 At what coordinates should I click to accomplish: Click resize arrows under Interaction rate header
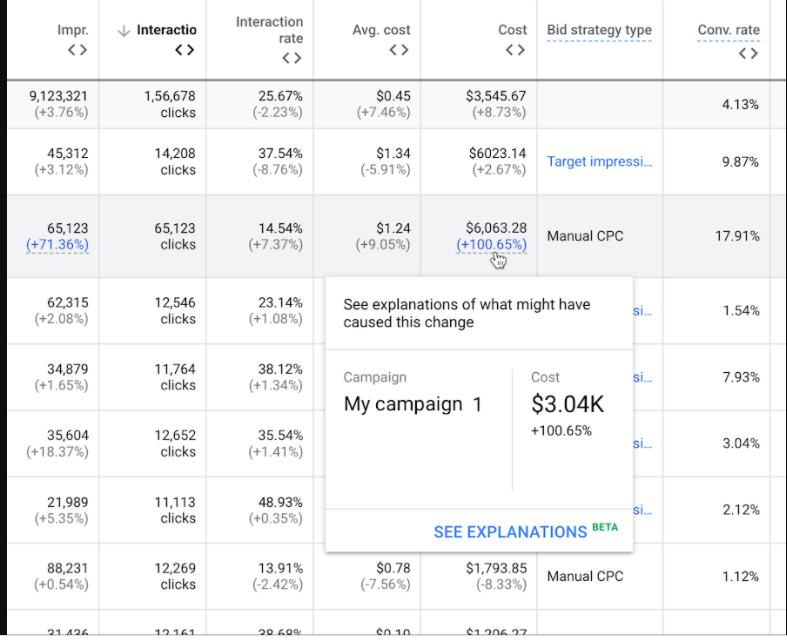coord(292,58)
